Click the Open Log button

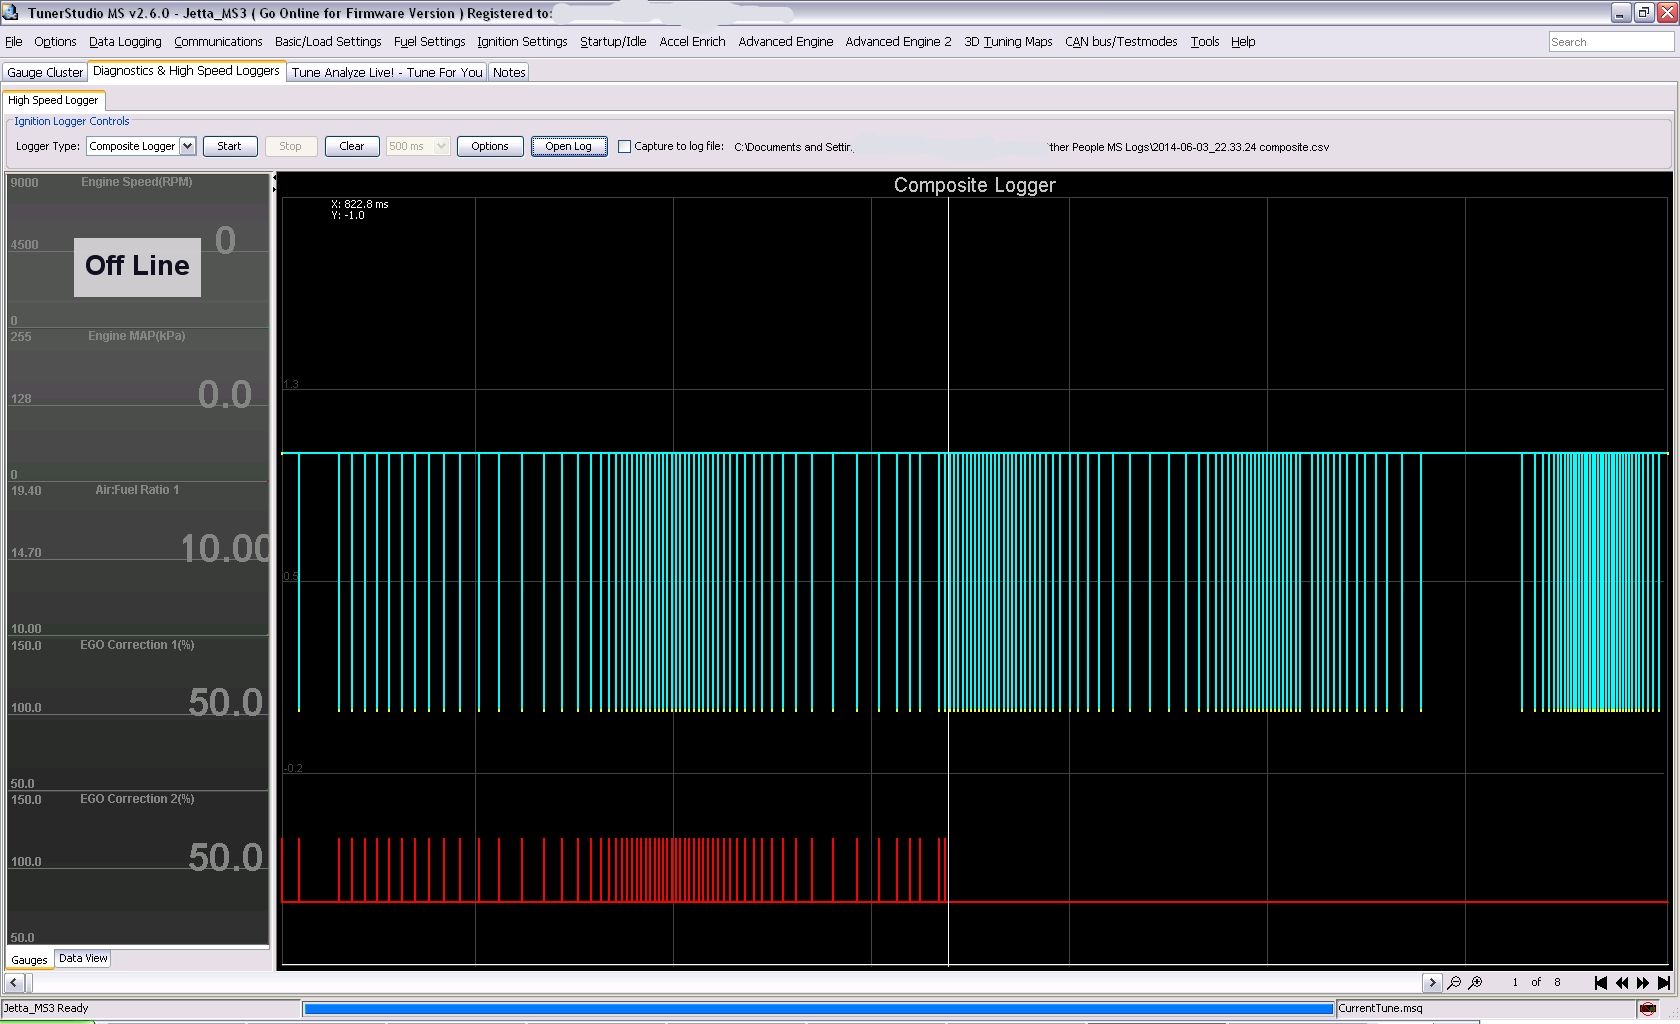(568, 146)
